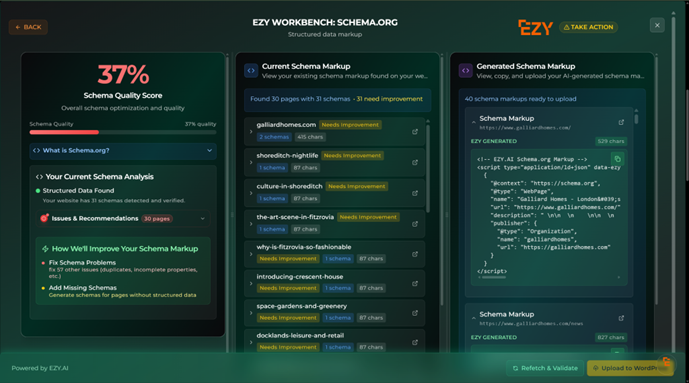Open galliardhomes.com external link icon
This screenshot has width=689, height=383.
coord(415,131)
